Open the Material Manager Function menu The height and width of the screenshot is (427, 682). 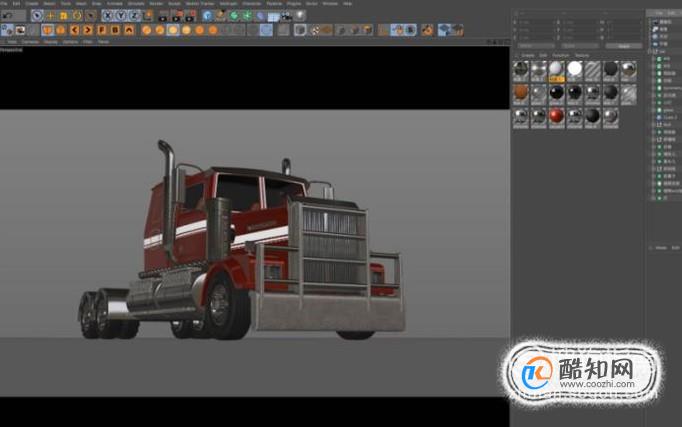[x=561, y=55]
